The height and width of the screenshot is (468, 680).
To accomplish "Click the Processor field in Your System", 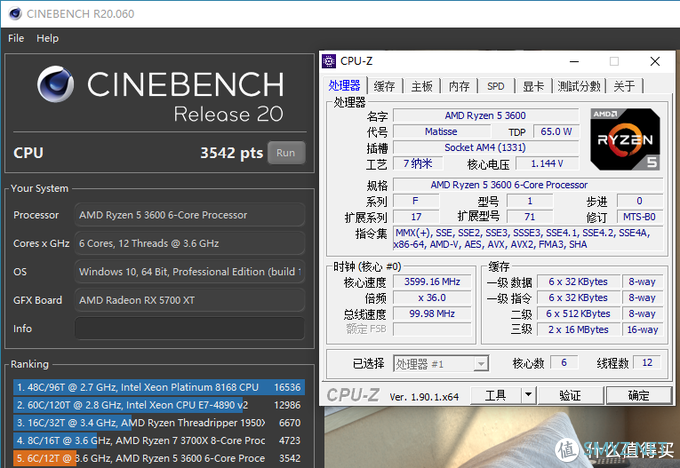I will 190,215.
